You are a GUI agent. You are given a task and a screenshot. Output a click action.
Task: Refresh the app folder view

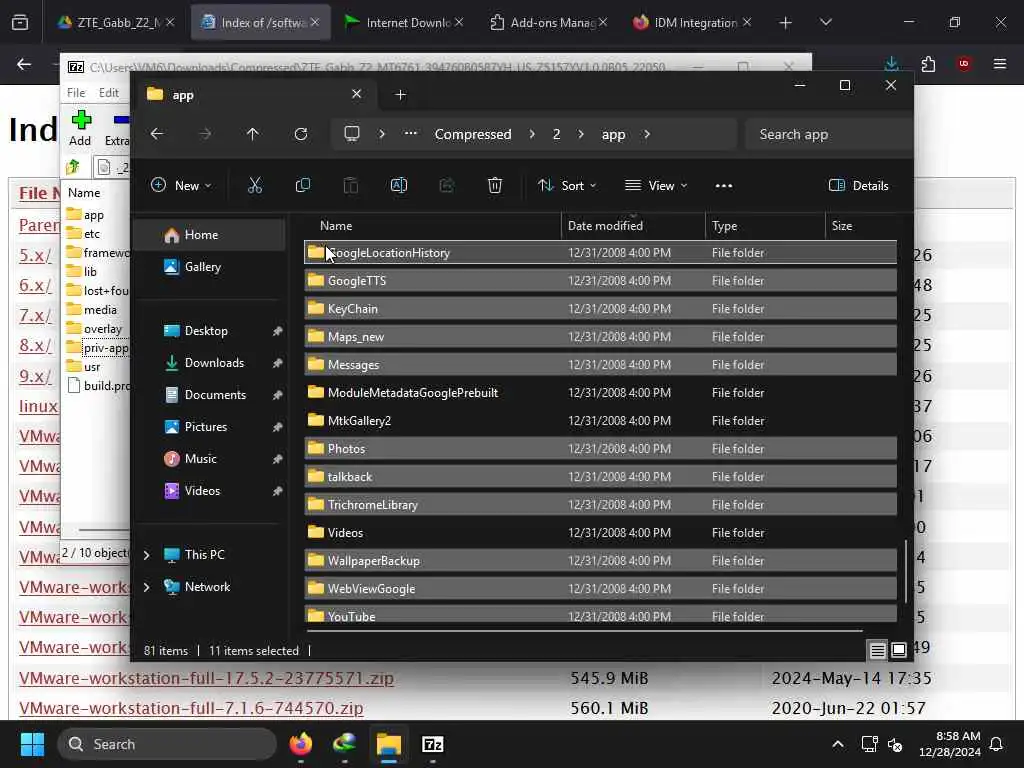300,134
